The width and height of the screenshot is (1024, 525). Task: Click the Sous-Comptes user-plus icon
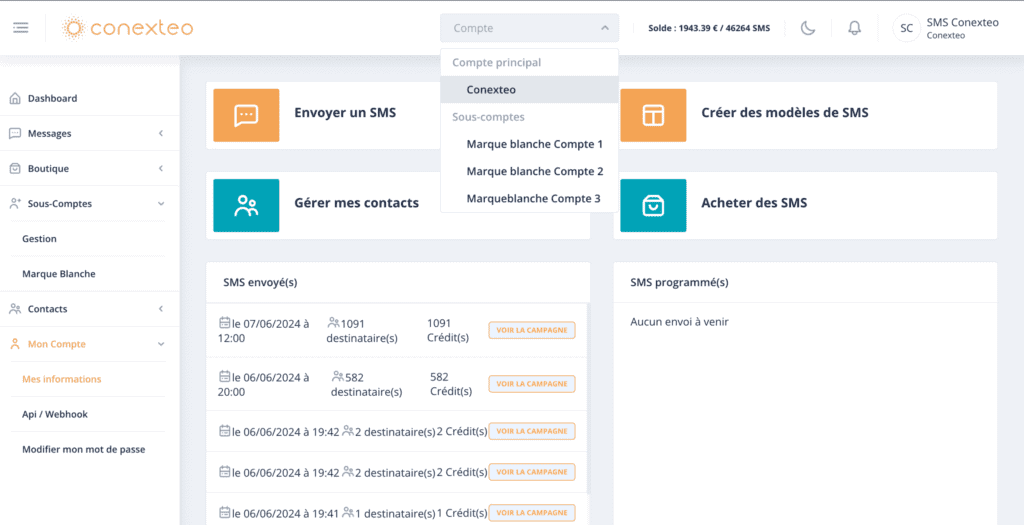click(15, 204)
